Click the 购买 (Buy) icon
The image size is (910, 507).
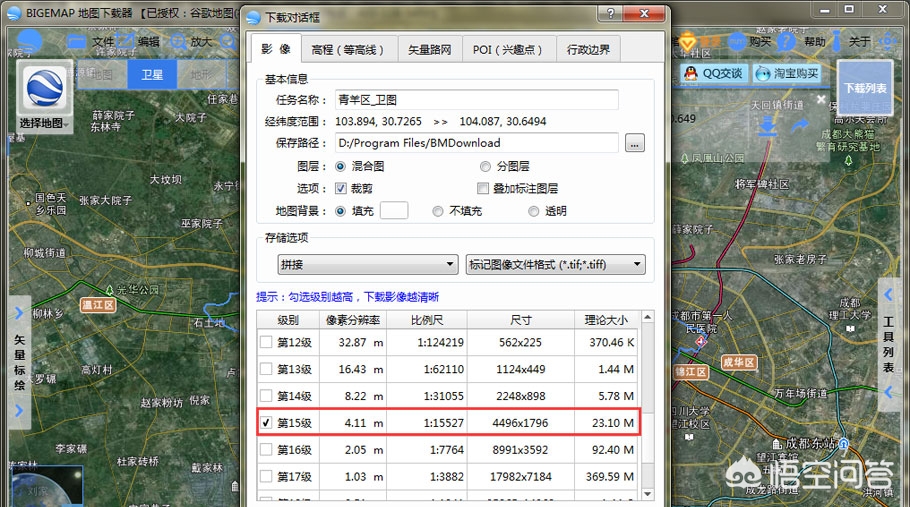pos(739,41)
